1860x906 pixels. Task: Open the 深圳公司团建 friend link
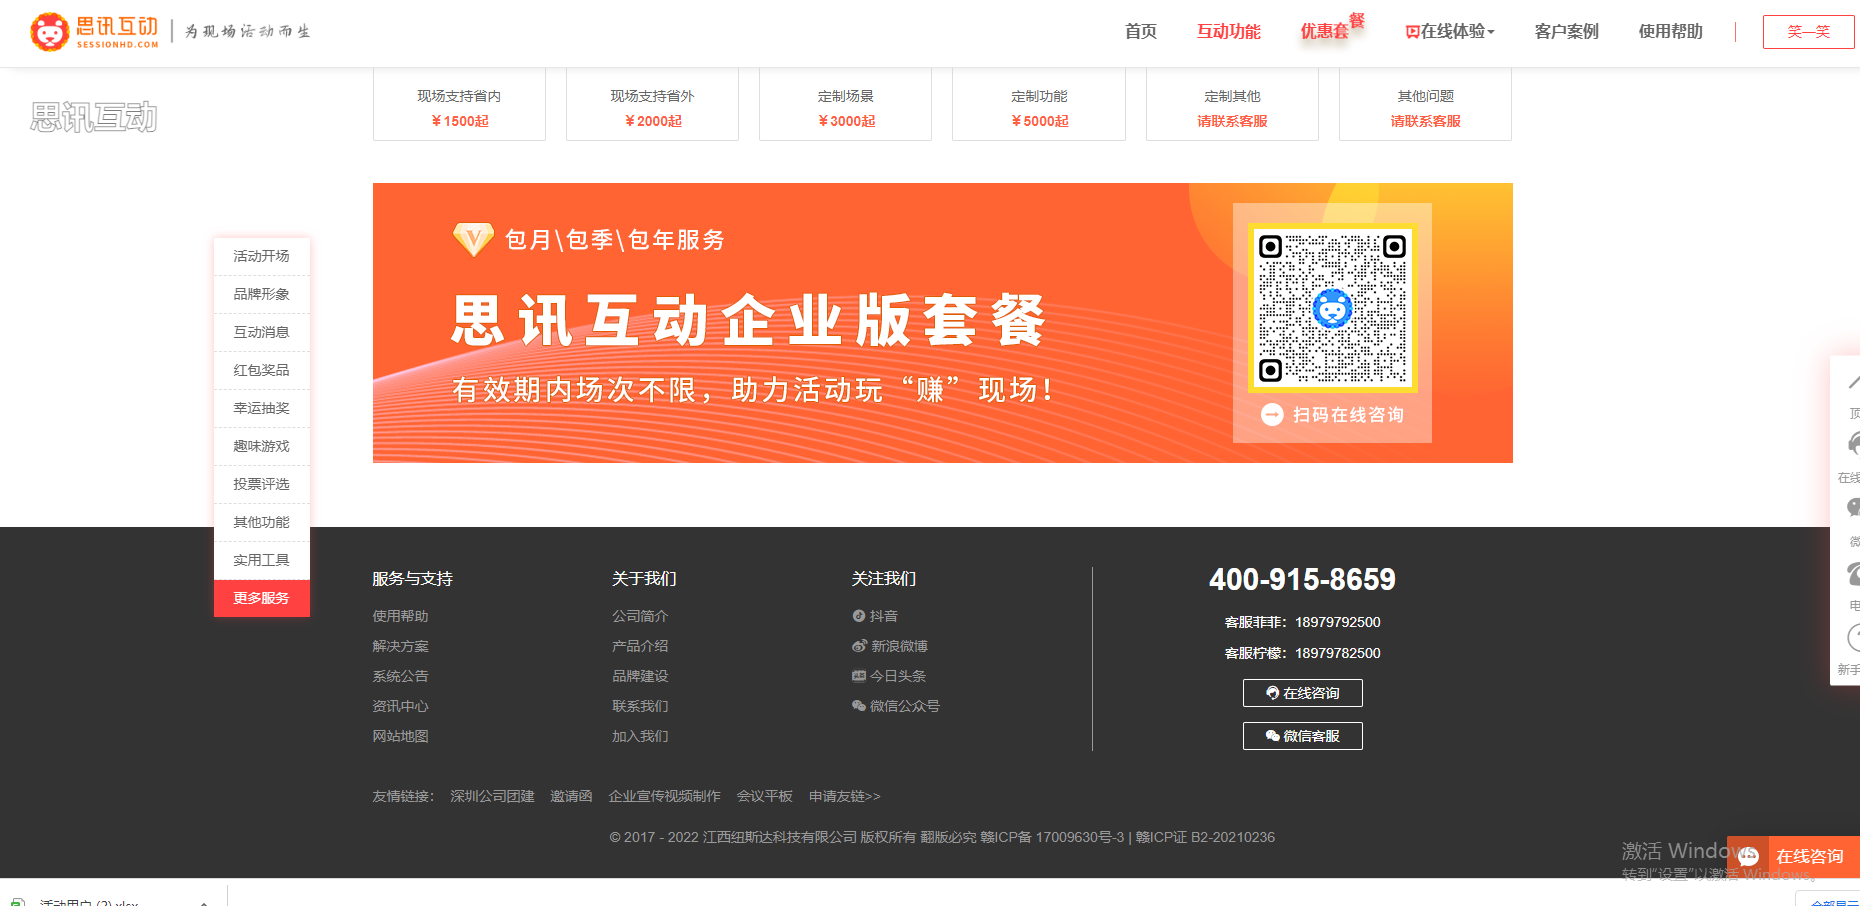(x=492, y=796)
